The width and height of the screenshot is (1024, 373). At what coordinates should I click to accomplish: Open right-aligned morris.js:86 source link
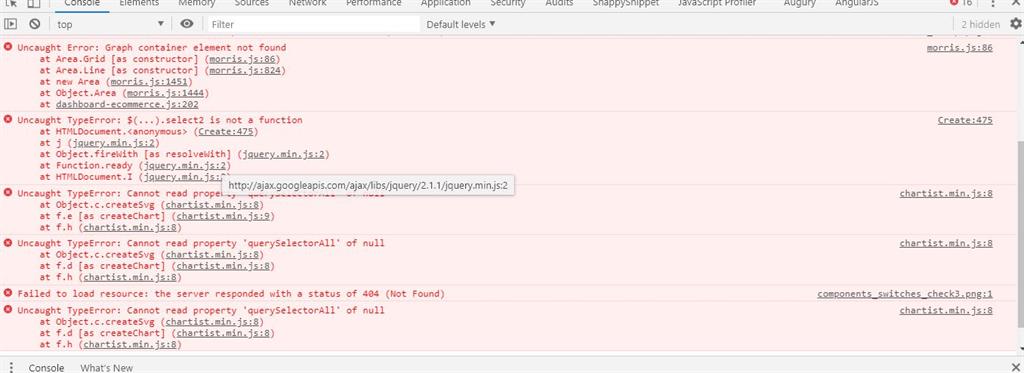959,48
